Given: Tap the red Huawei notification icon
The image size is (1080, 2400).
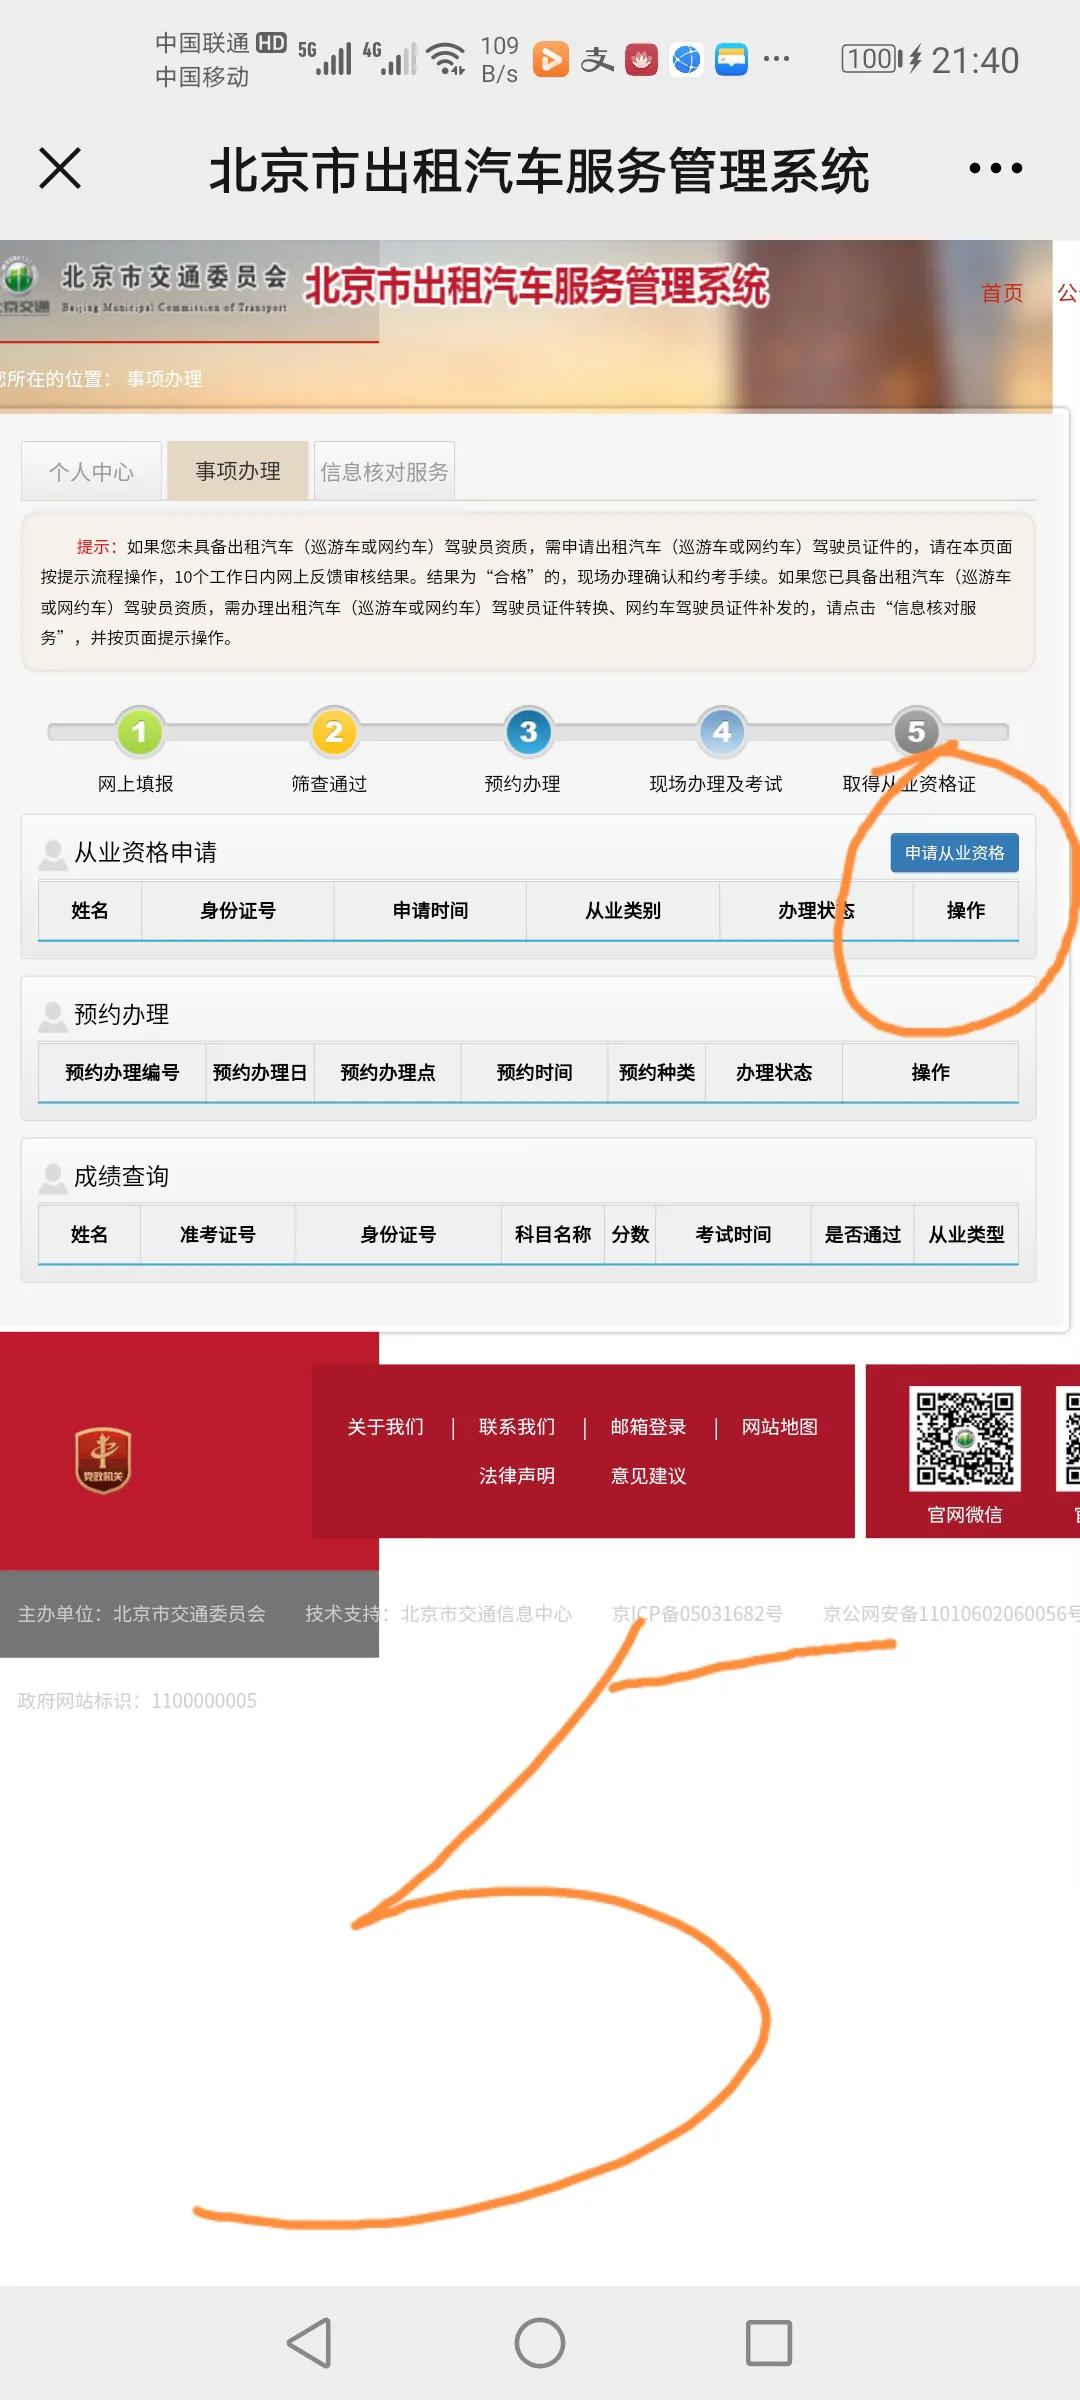Looking at the screenshot, I should 641,60.
